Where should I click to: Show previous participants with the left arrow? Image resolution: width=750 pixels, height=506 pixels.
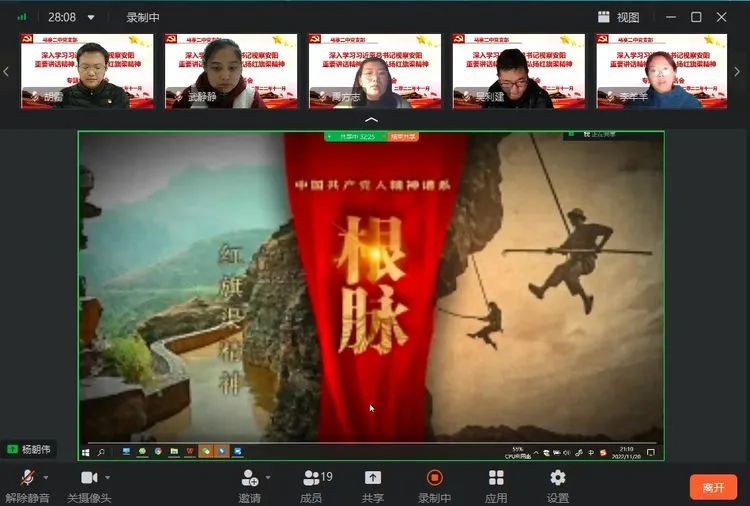[x=6, y=72]
